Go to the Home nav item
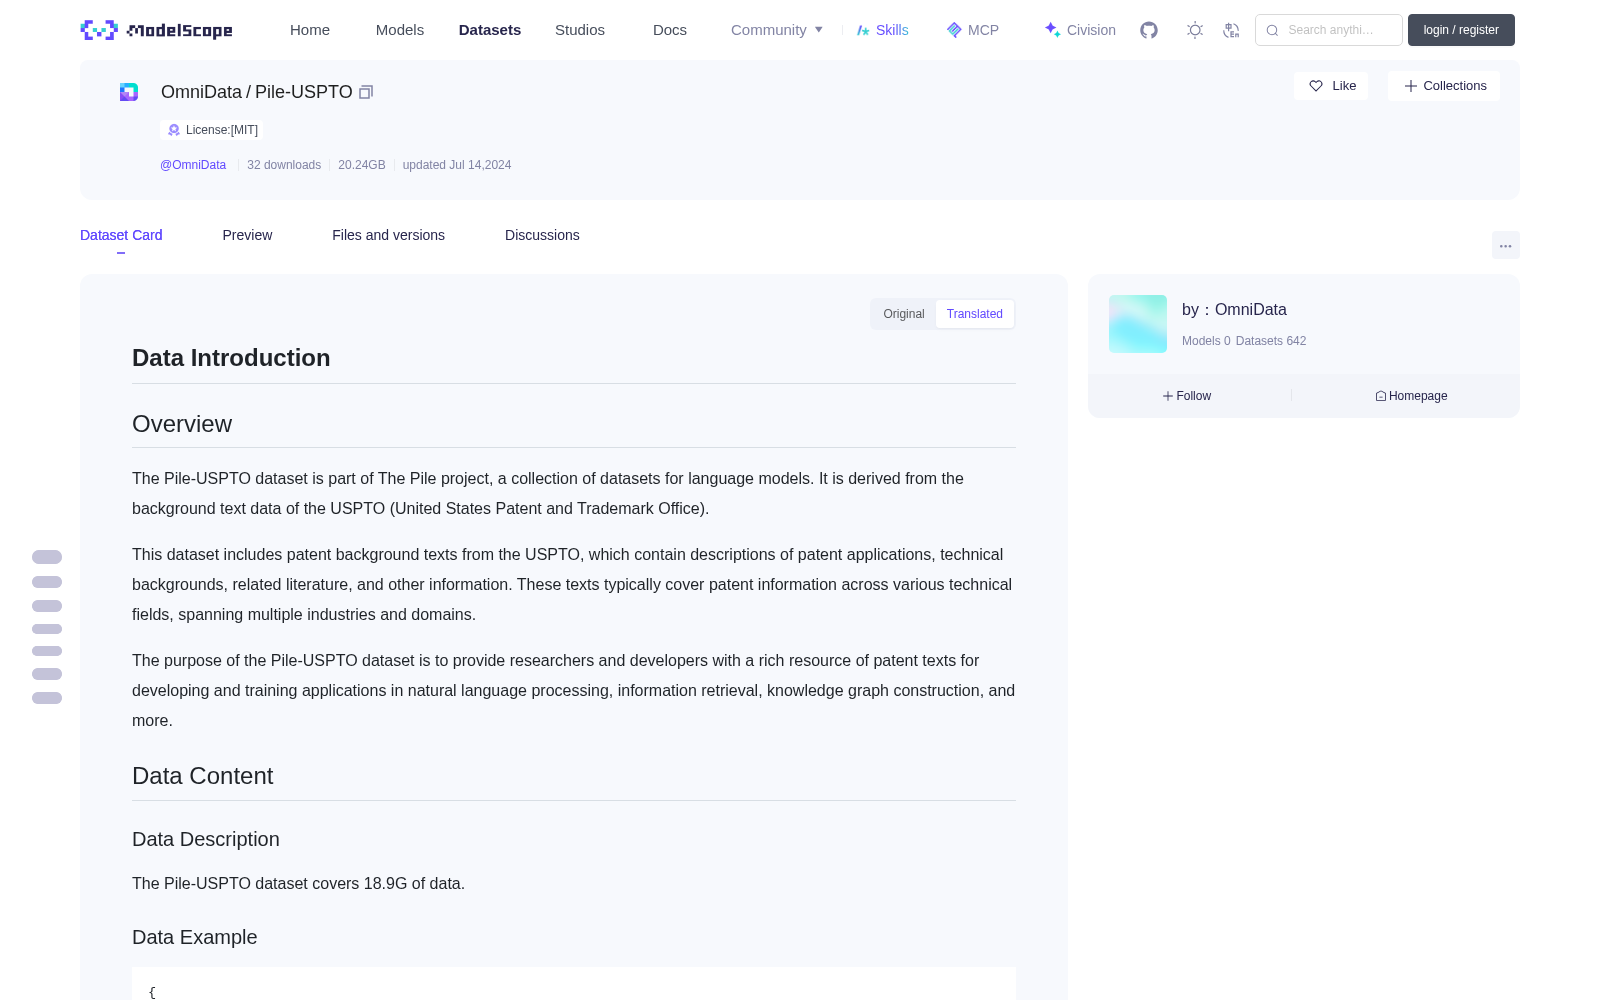This screenshot has height=1000, width=1600. coord(310,30)
